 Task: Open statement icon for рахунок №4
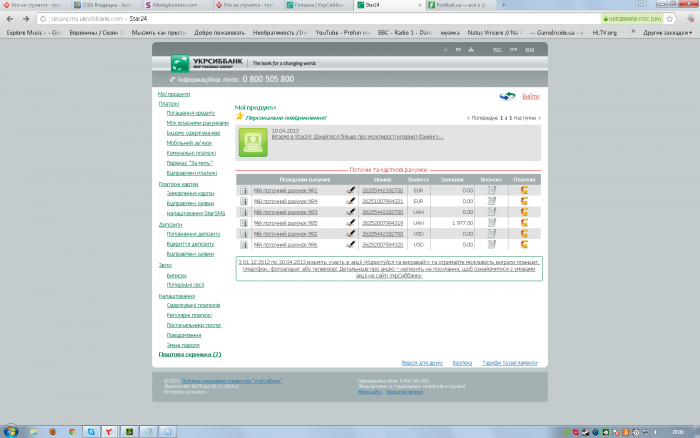pyautogui.click(x=492, y=201)
